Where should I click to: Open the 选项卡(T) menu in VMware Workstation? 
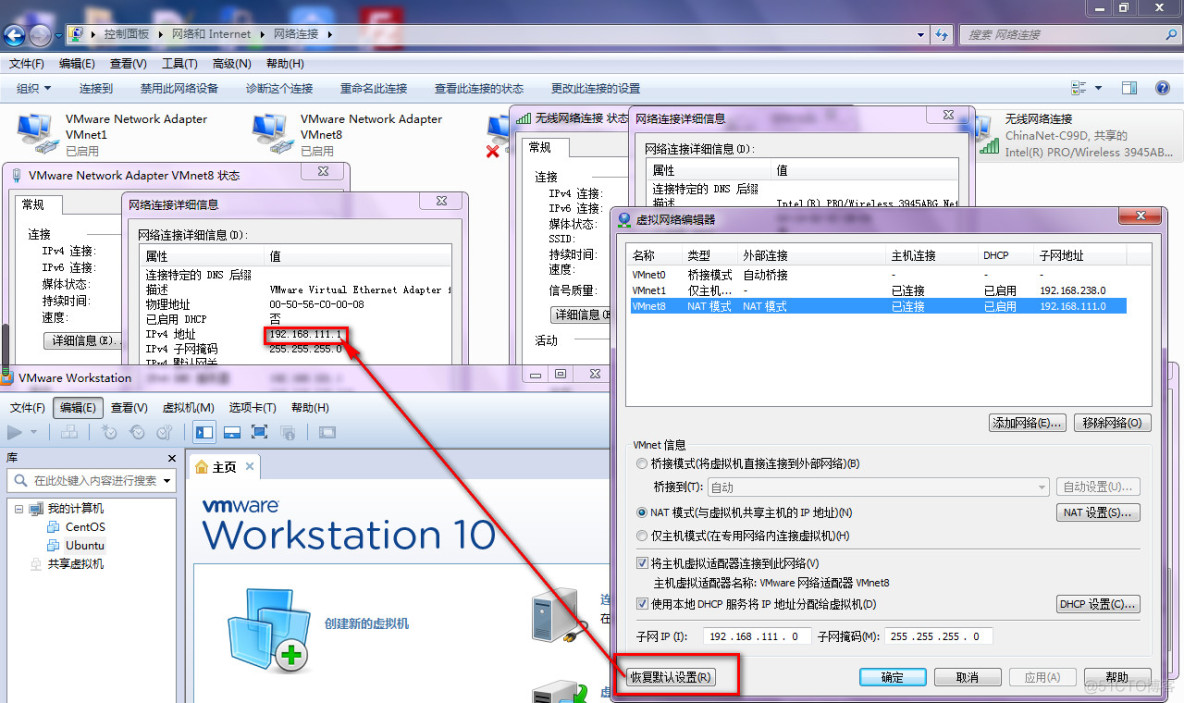(x=252, y=408)
